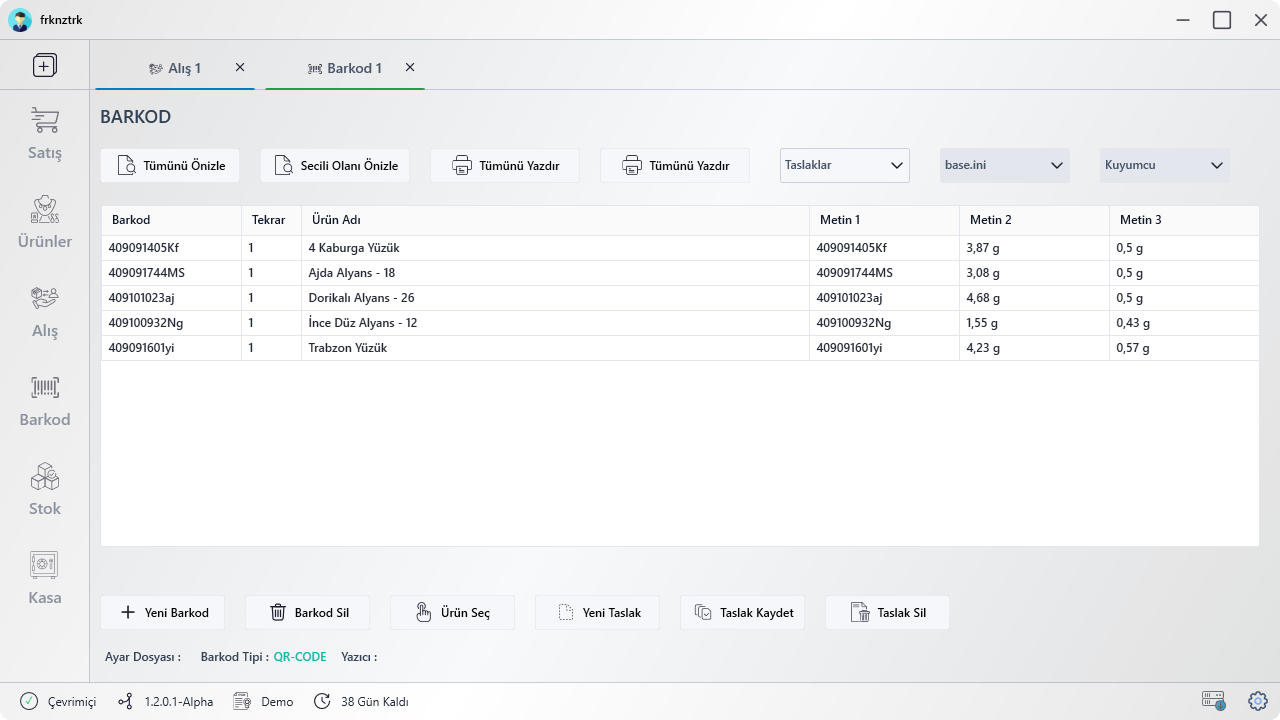Click the Çevrimiçi online status icon

point(29,701)
